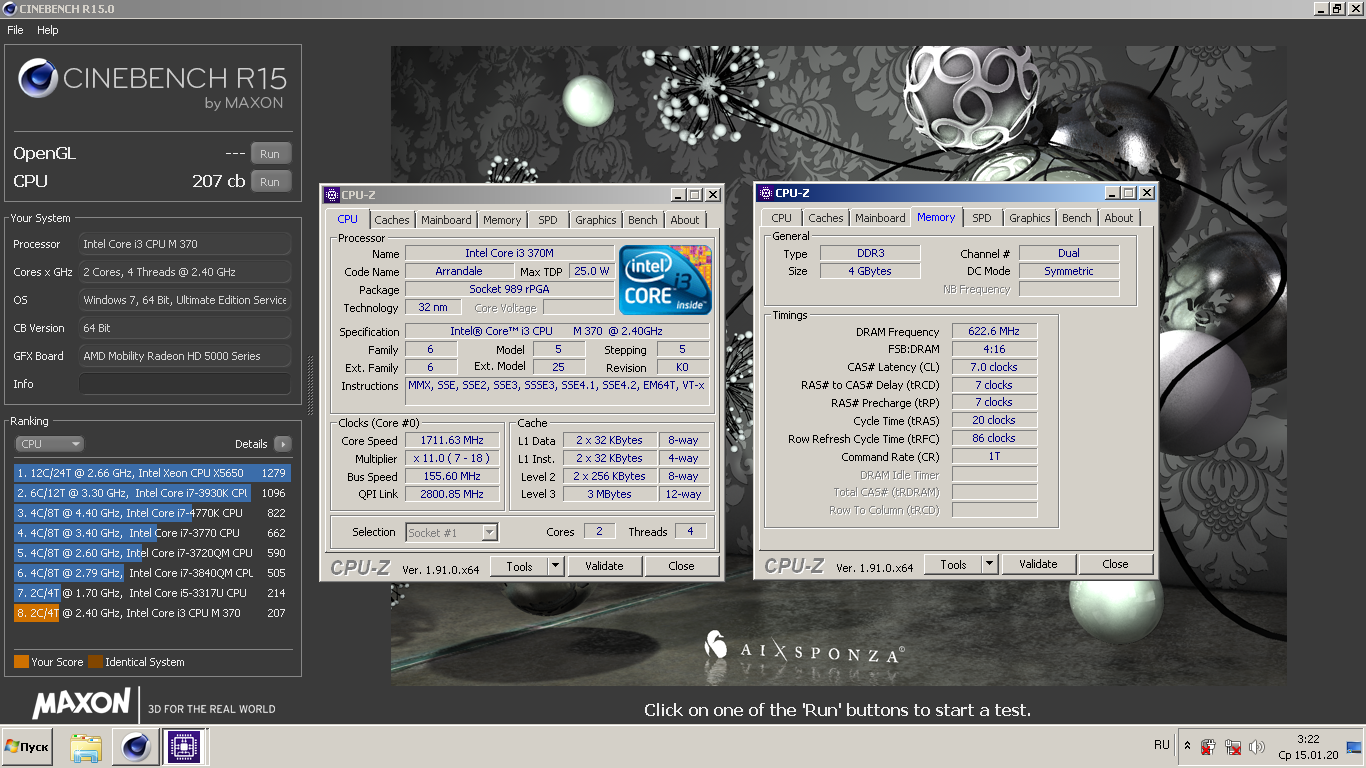Click network tray icon with red X
This screenshot has width=1366, height=768.
pyautogui.click(x=1233, y=747)
